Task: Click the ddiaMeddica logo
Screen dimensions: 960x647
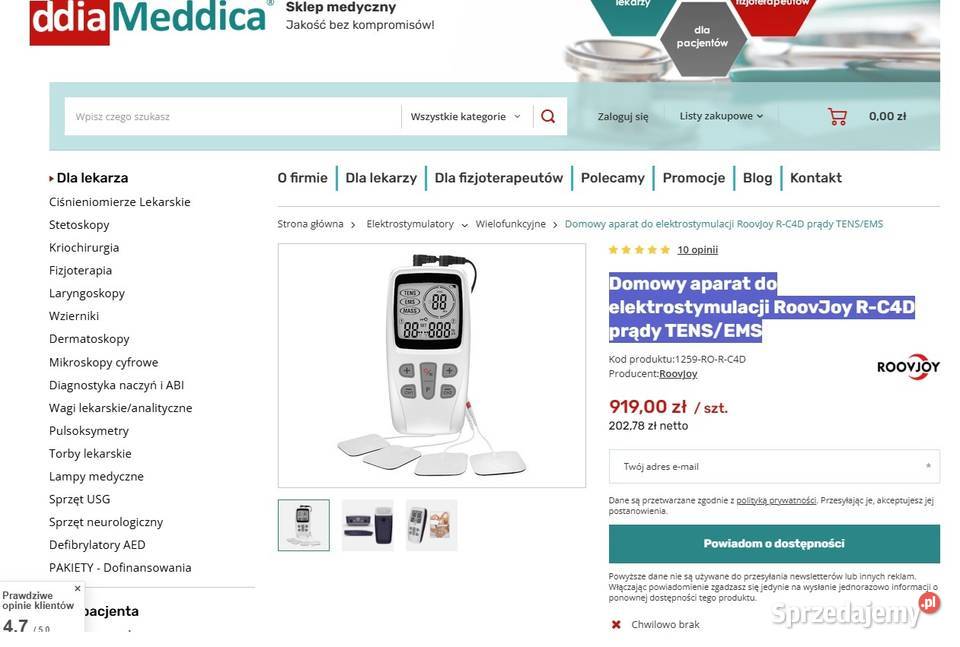Action: (148, 20)
